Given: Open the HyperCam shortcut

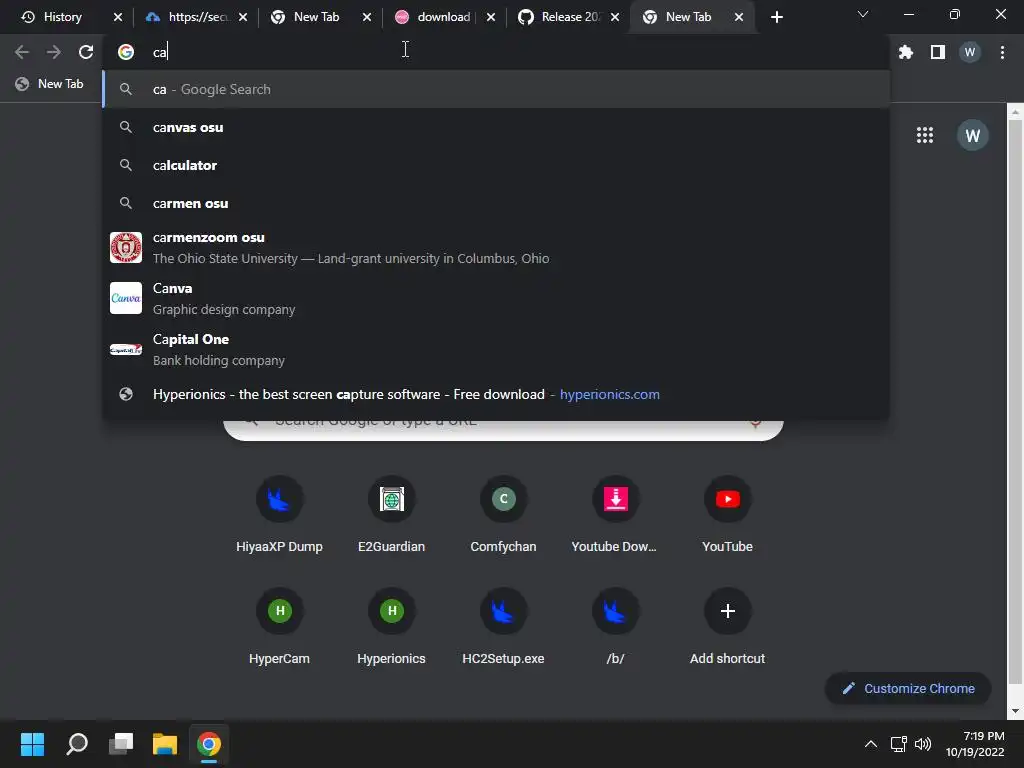Looking at the screenshot, I should coord(280,627).
